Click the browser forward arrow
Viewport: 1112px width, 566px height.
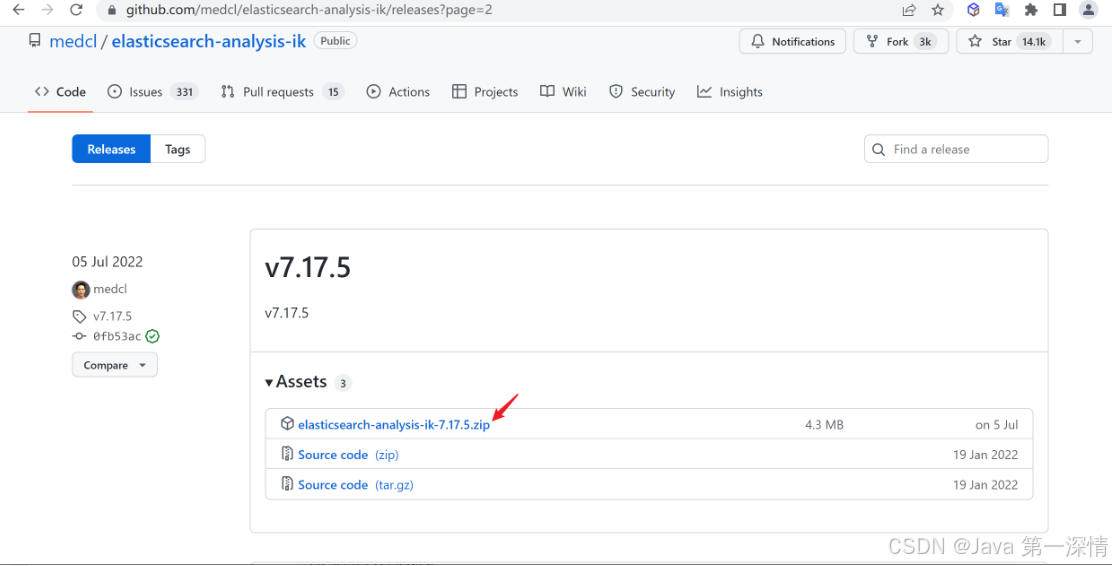pyautogui.click(x=47, y=10)
